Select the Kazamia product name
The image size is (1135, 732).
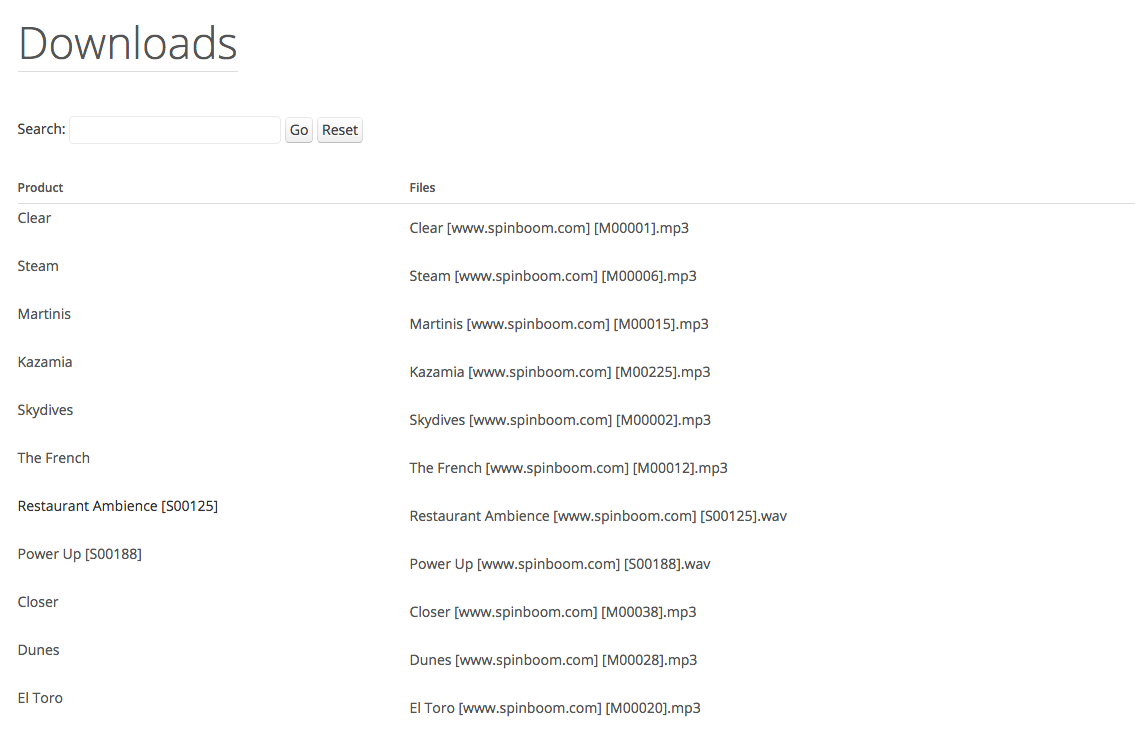45,362
